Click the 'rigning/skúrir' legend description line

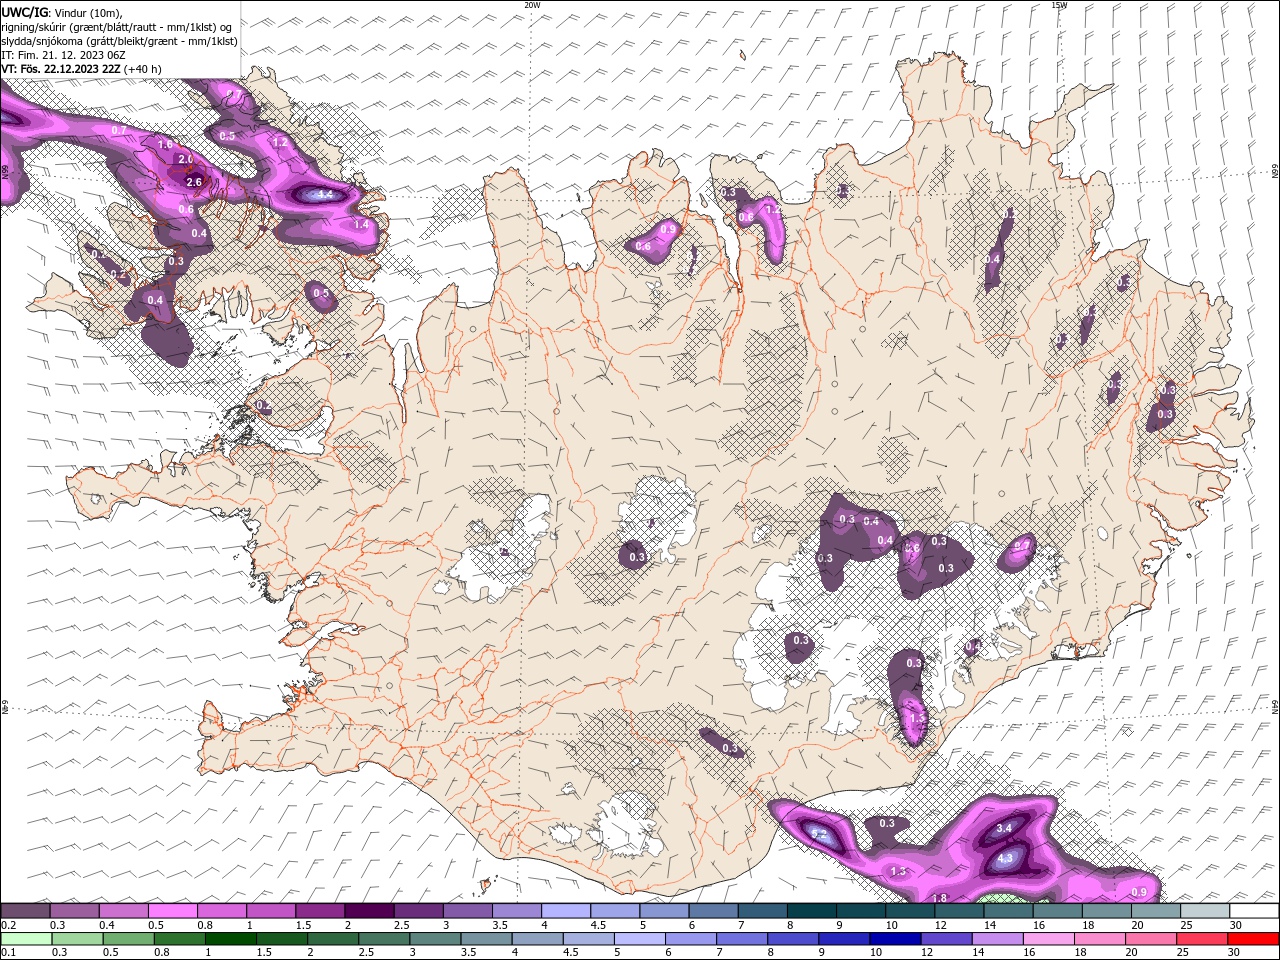pyautogui.click(x=118, y=27)
